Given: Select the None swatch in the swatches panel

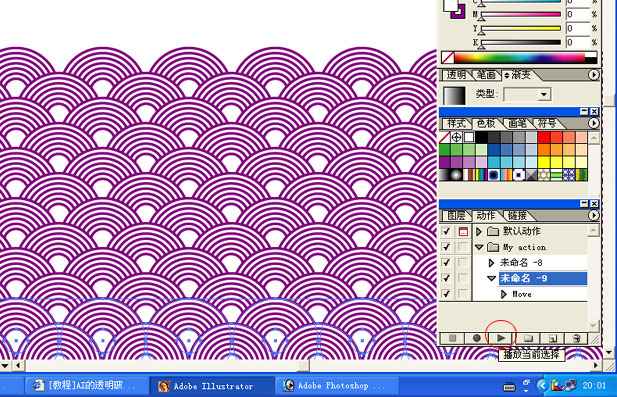Looking at the screenshot, I should pos(445,137).
